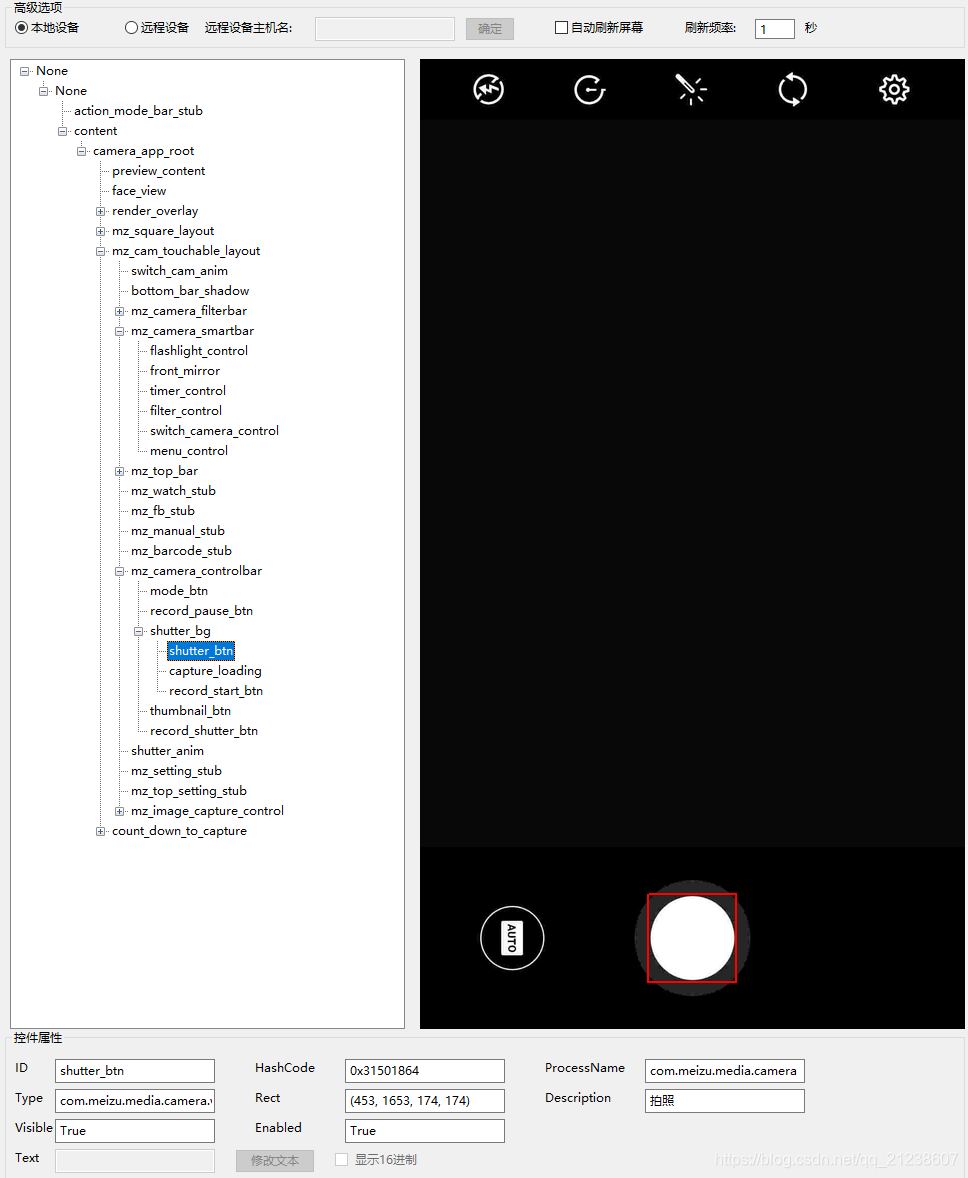Tap the filter magic wand icon
The height and width of the screenshot is (1178, 968).
click(691, 89)
